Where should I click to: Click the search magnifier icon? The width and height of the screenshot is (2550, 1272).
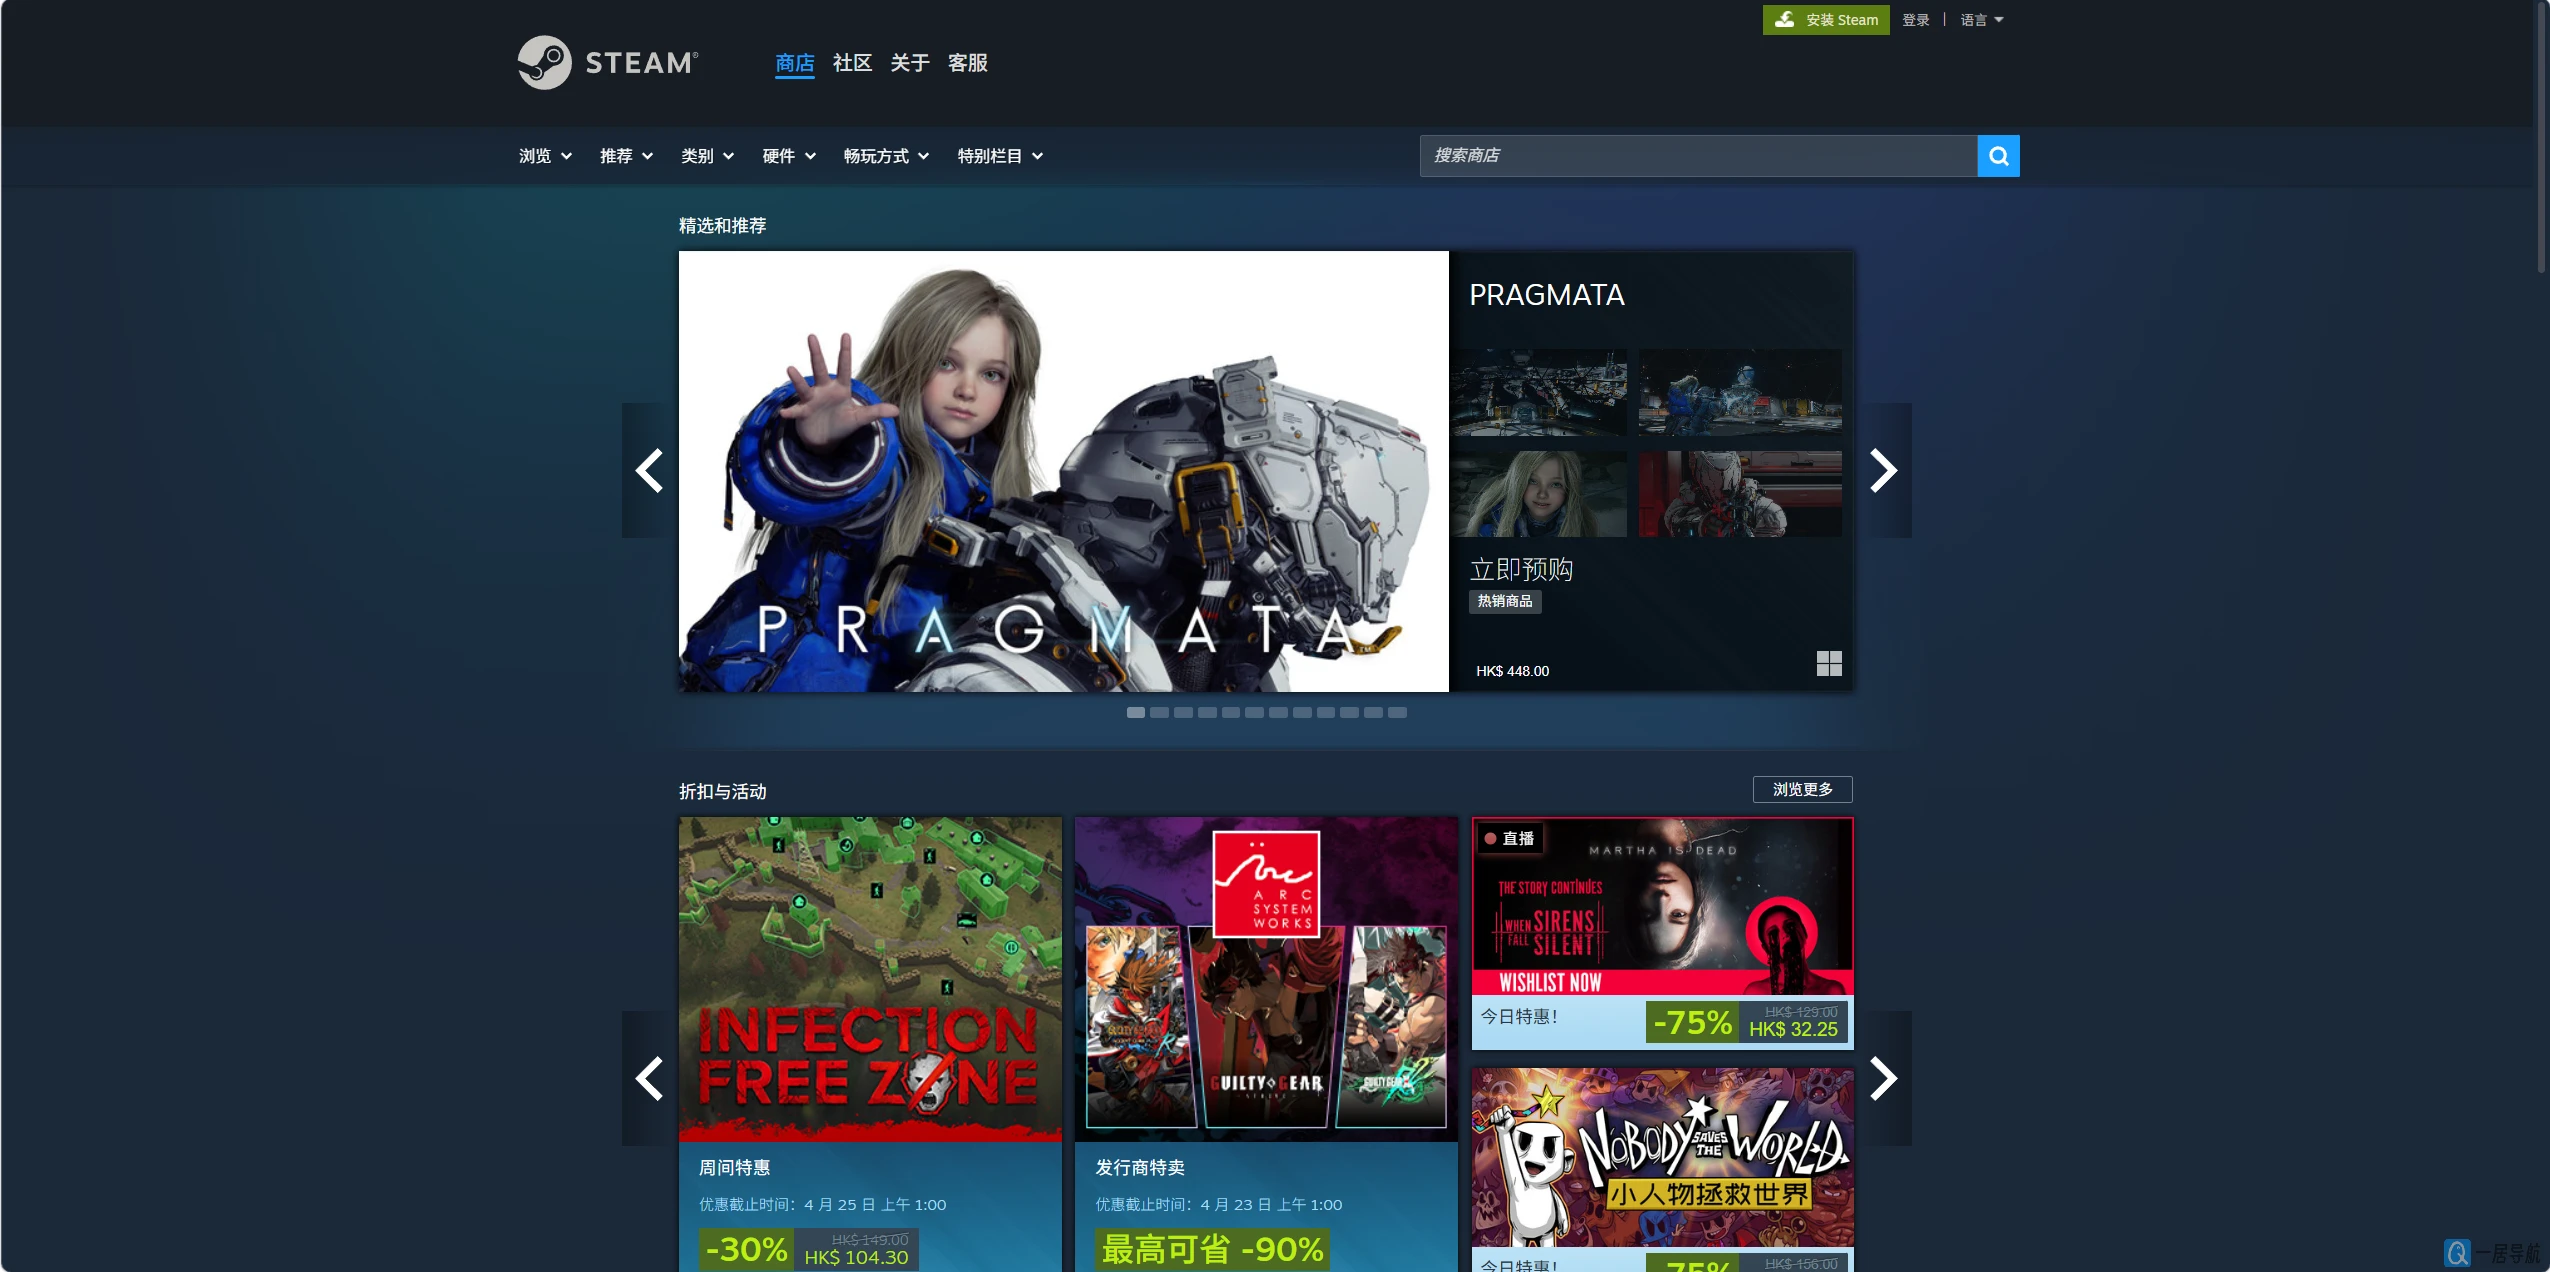pos(1998,155)
